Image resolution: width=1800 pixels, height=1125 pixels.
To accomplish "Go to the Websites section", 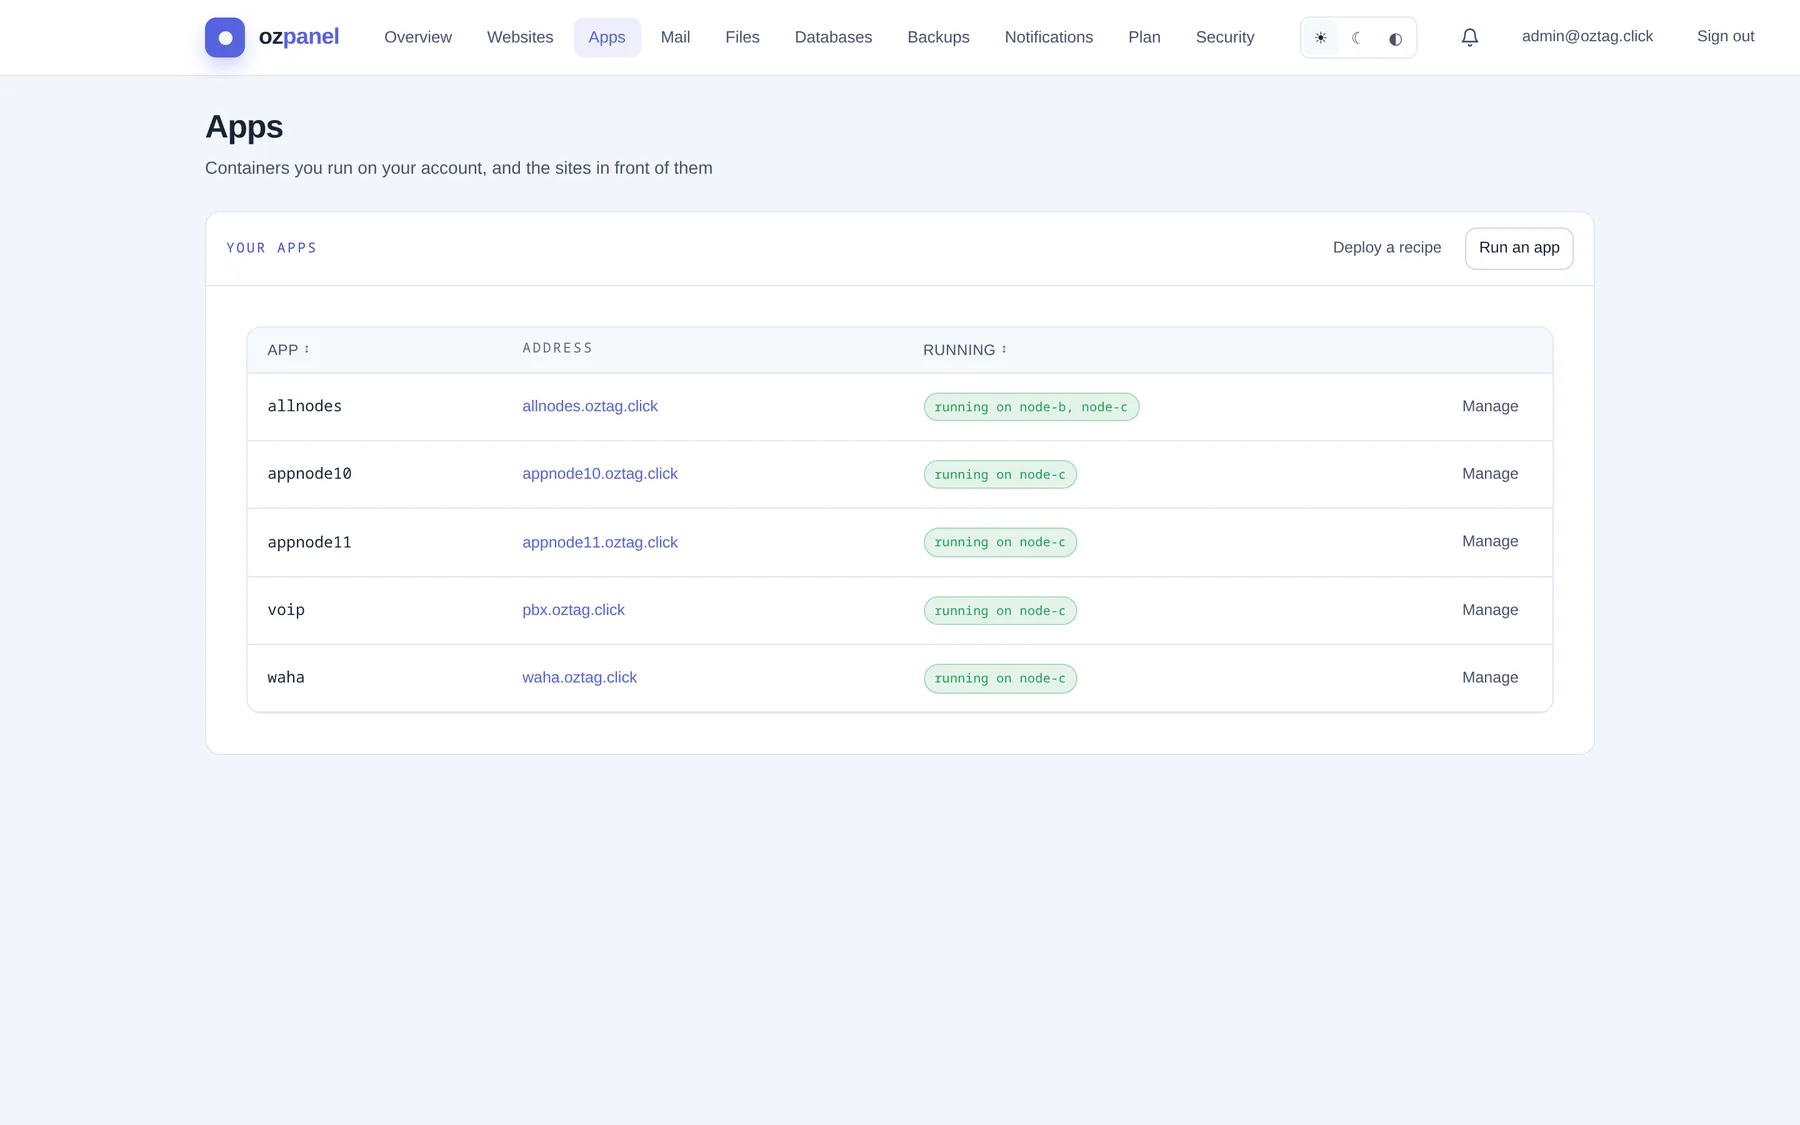I will 520,37.
